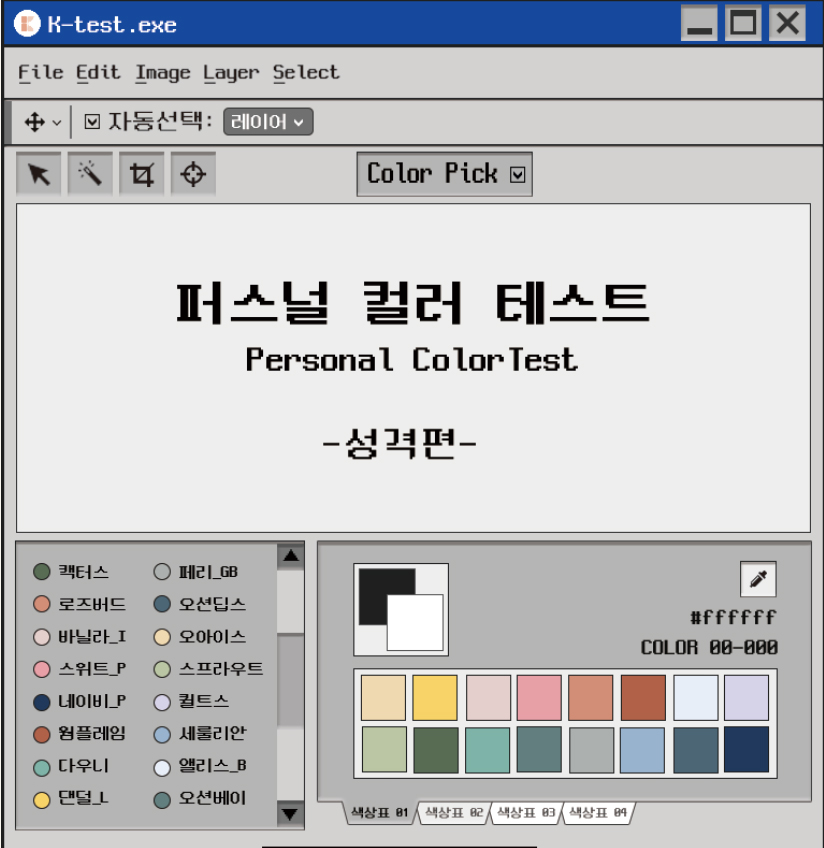Select the 페리_GB color radio option
The height and width of the screenshot is (848, 824).
[x=162, y=572]
